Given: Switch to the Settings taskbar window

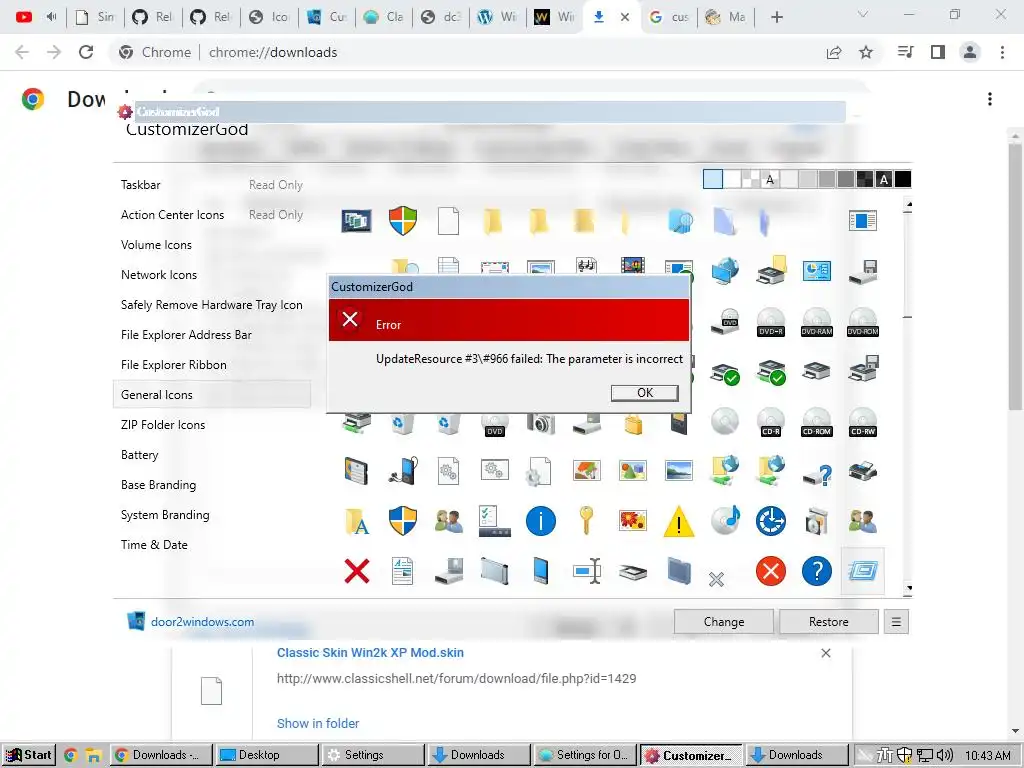Looking at the screenshot, I should [372, 755].
